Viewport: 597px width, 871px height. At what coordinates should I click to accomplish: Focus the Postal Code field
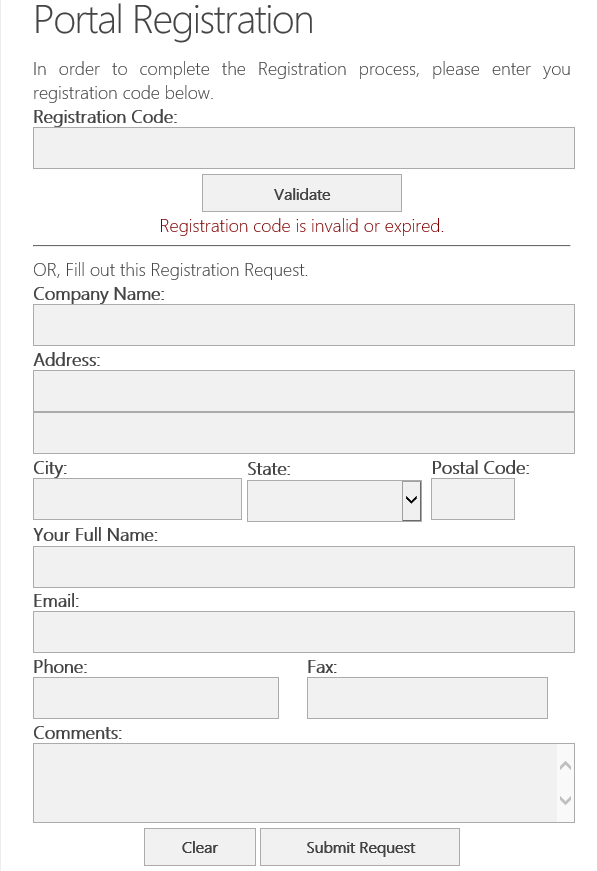473,499
